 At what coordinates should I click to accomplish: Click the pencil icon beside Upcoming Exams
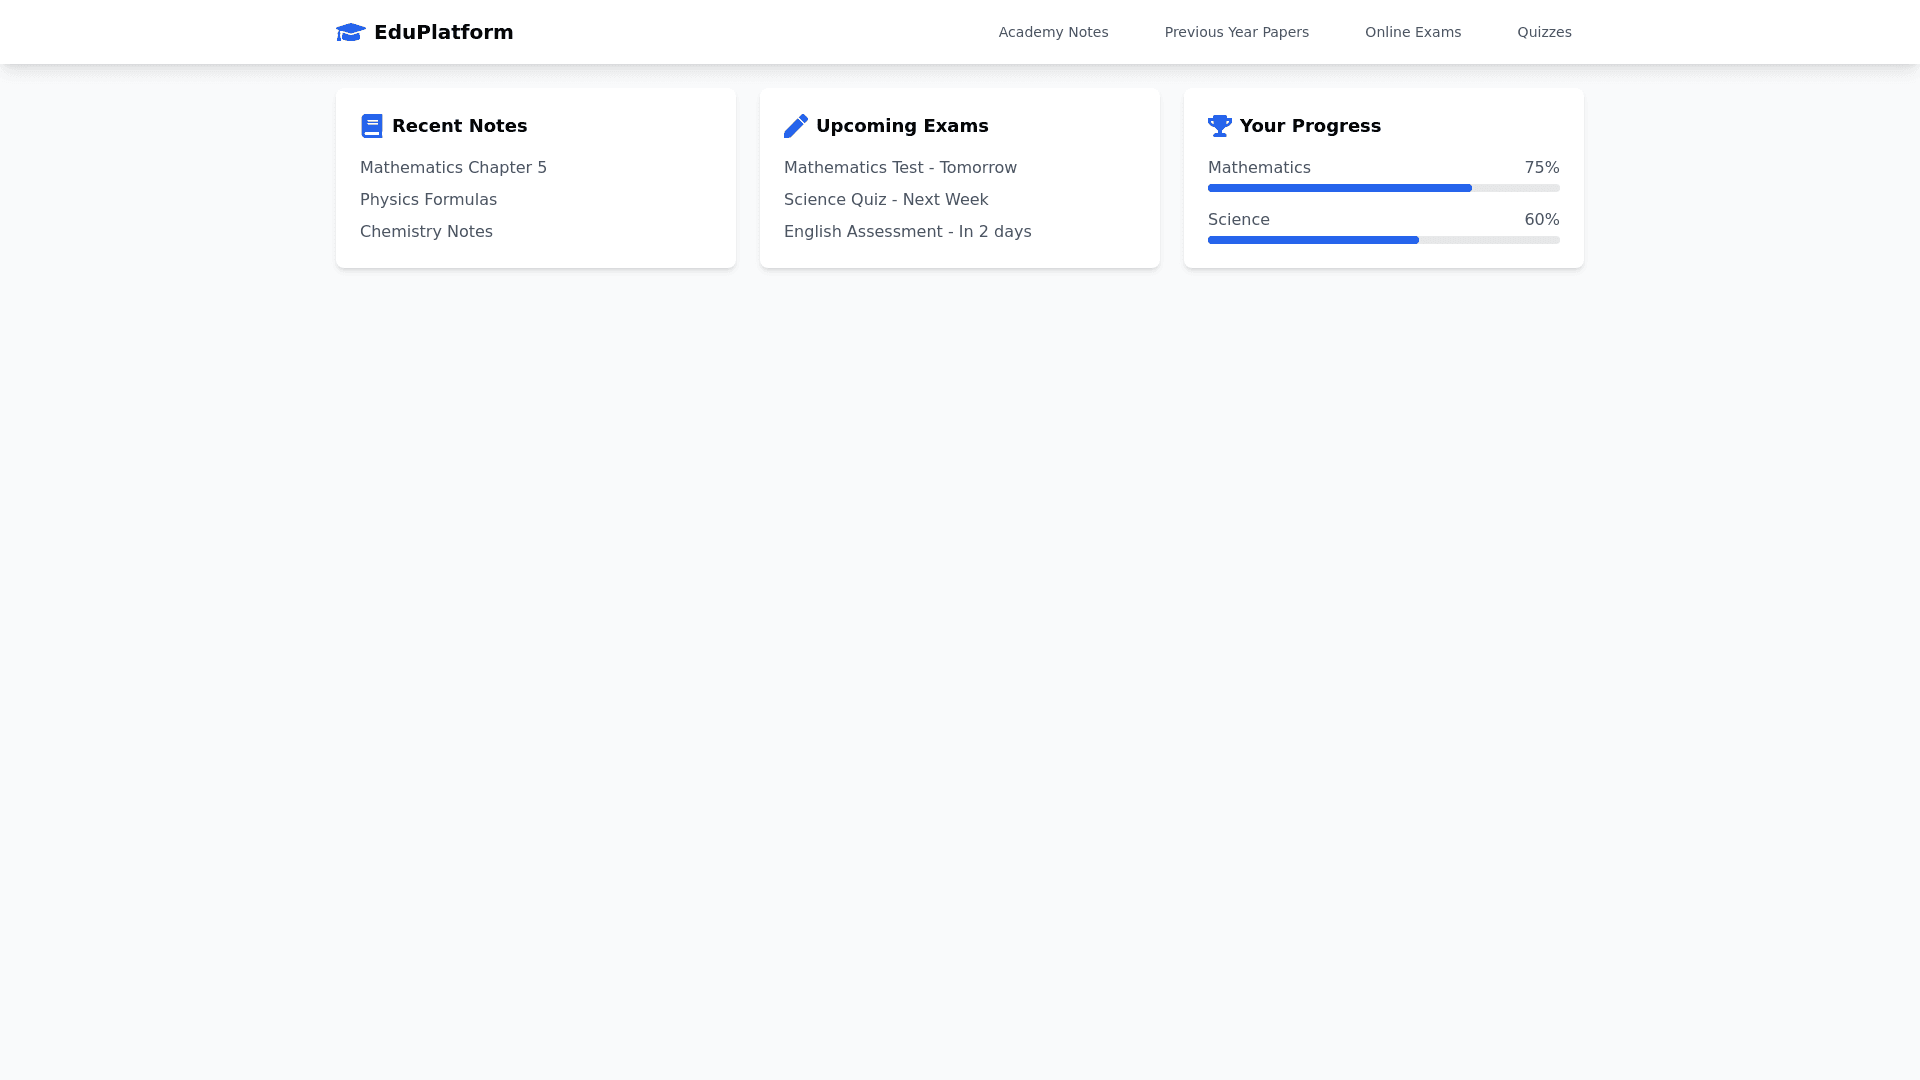(x=796, y=126)
